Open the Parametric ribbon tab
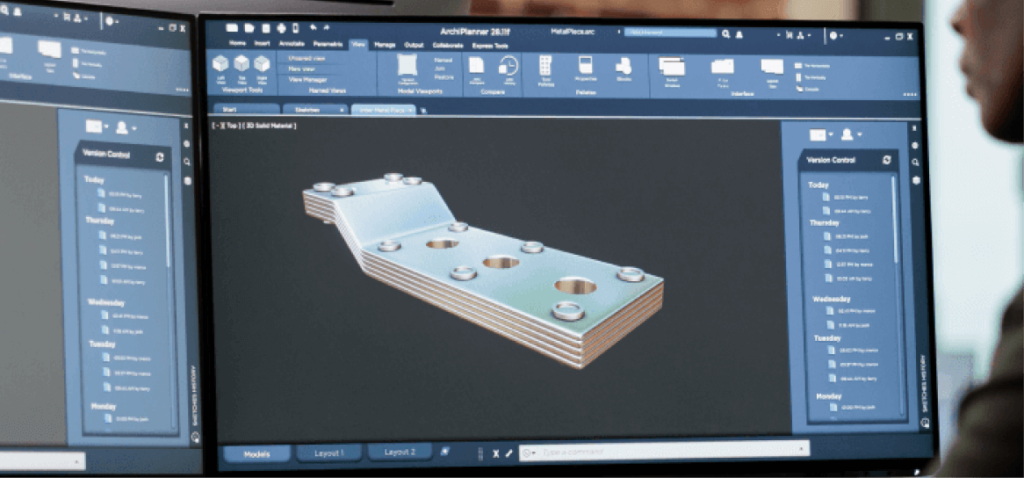The height and width of the screenshot is (478, 1024). [x=328, y=44]
